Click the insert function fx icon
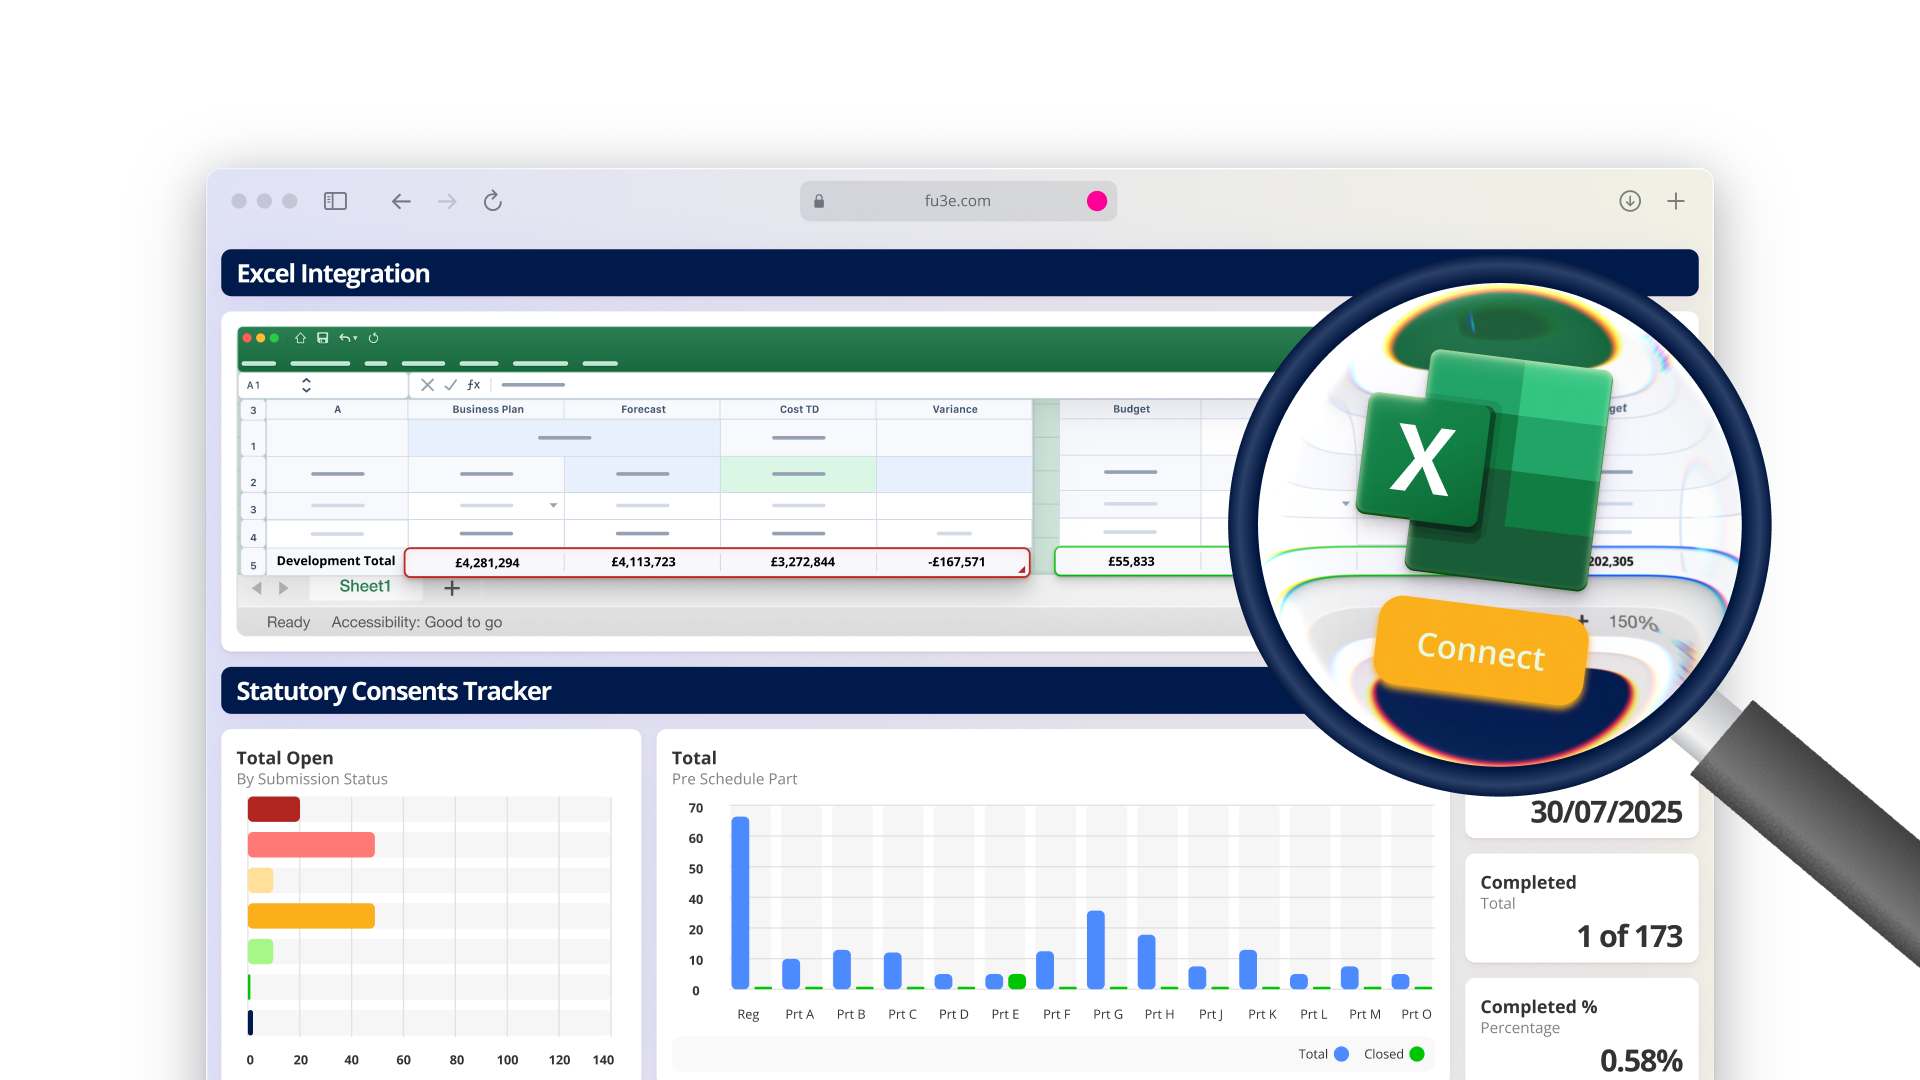 point(474,385)
